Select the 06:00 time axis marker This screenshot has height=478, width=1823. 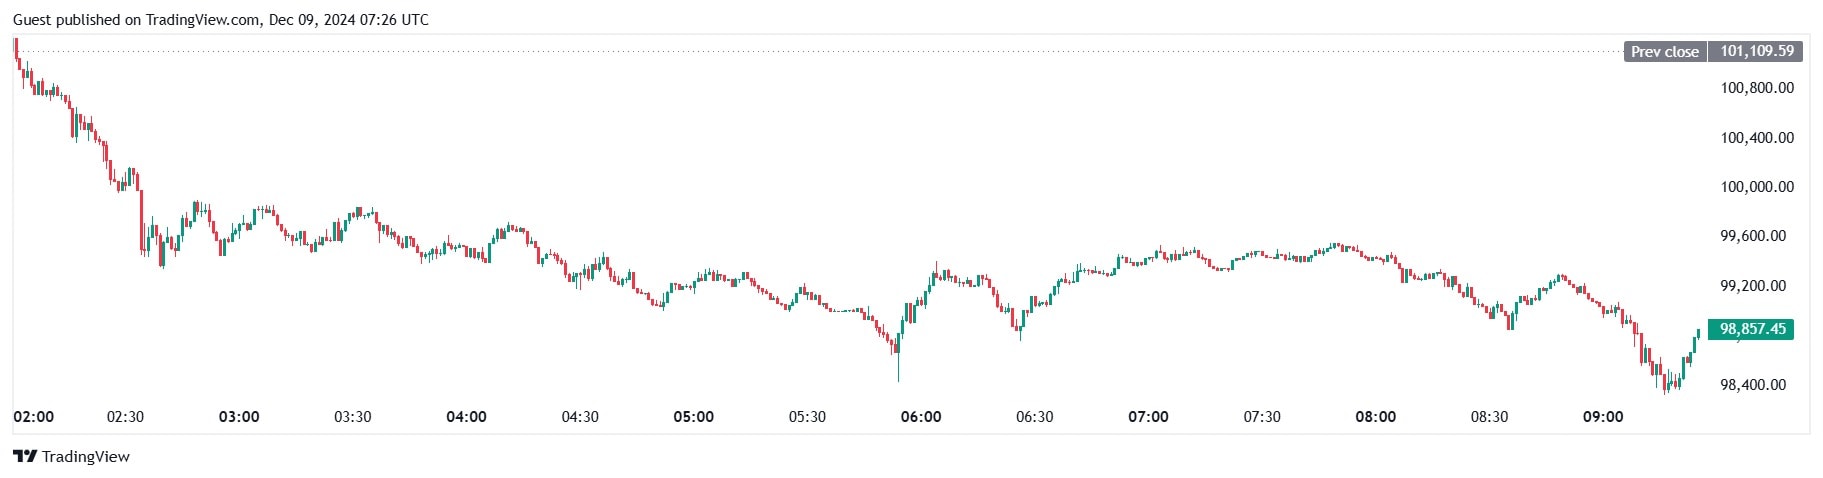921,417
